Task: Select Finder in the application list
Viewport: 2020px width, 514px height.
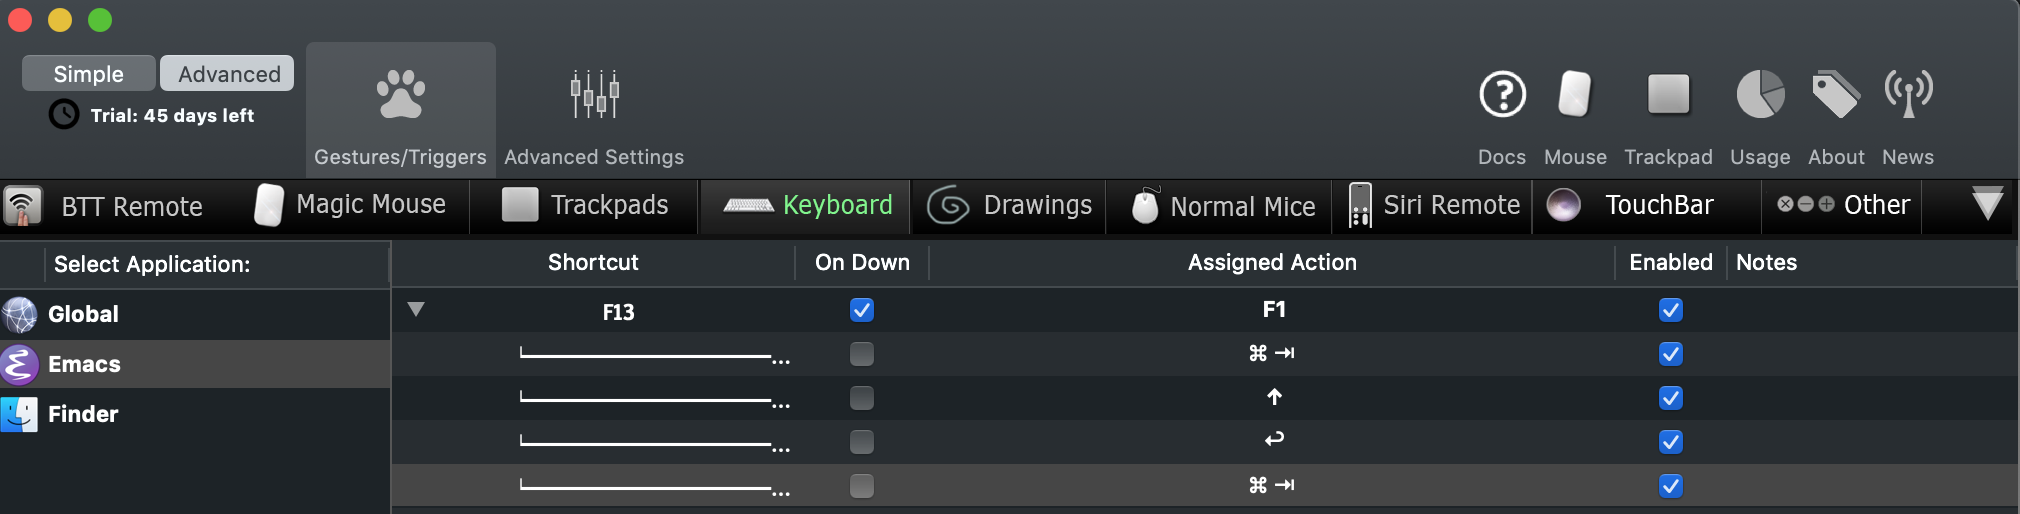Action: coord(83,414)
